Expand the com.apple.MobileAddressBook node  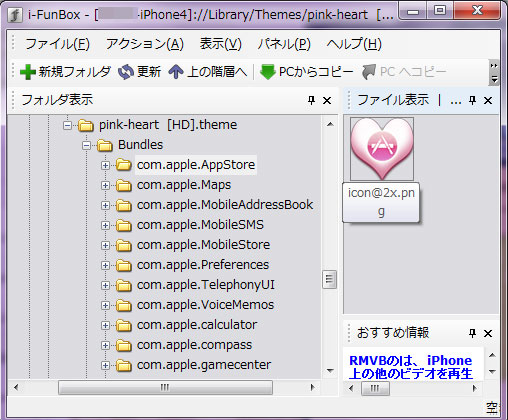[105, 205]
